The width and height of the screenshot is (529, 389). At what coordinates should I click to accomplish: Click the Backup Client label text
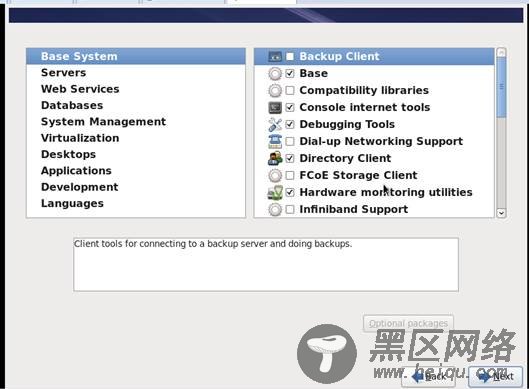[339, 56]
